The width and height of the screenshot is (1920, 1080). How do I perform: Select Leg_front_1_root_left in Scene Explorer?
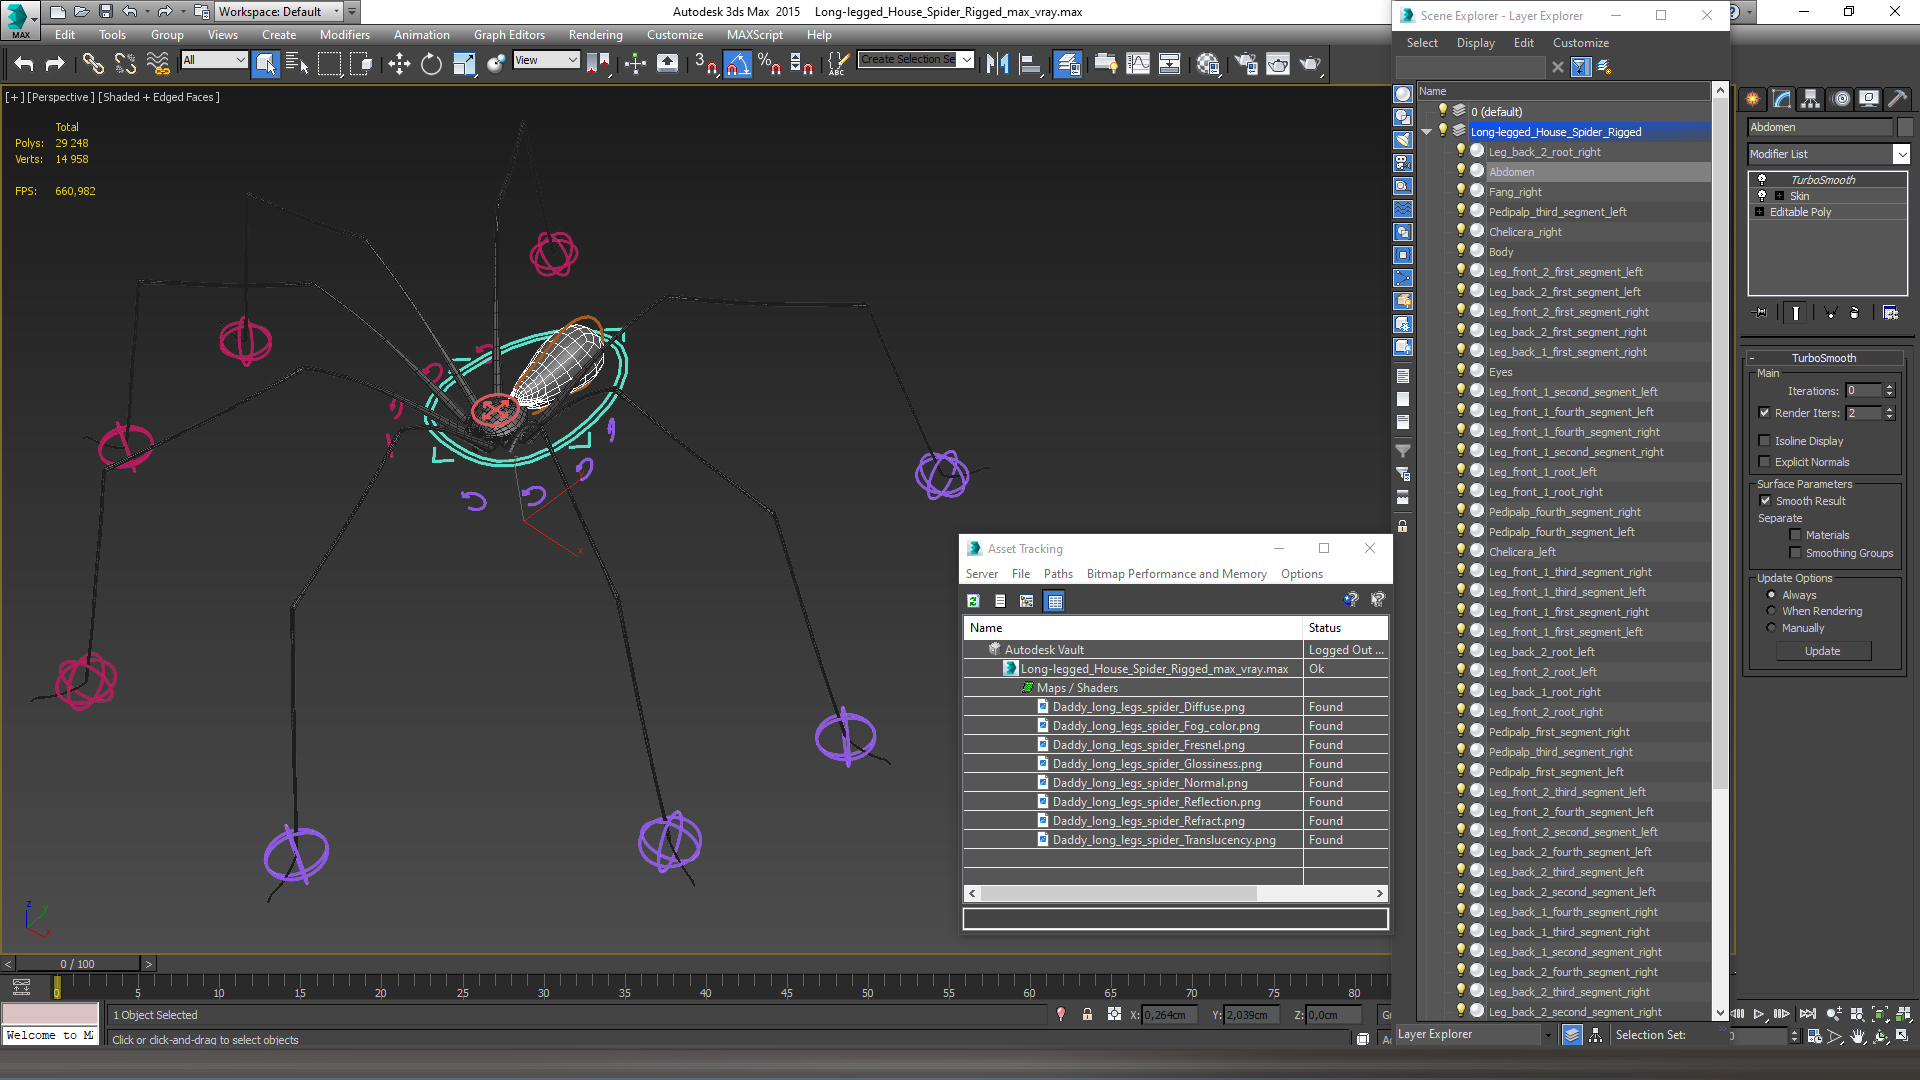(1542, 472)
